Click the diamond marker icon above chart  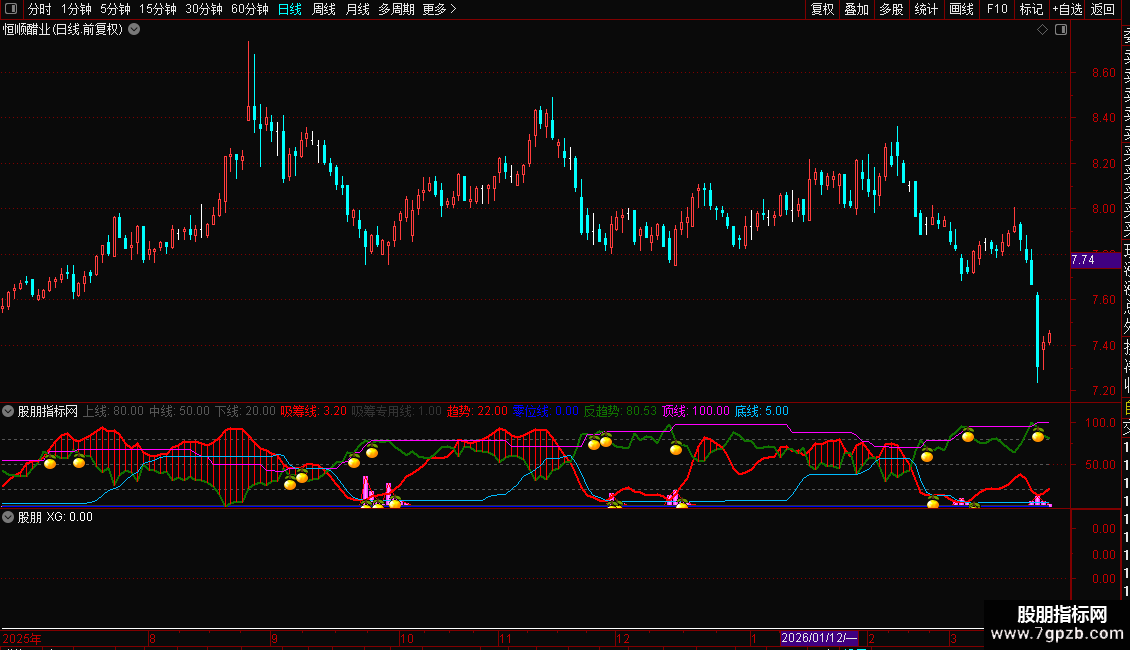(x=1042, y=30)
